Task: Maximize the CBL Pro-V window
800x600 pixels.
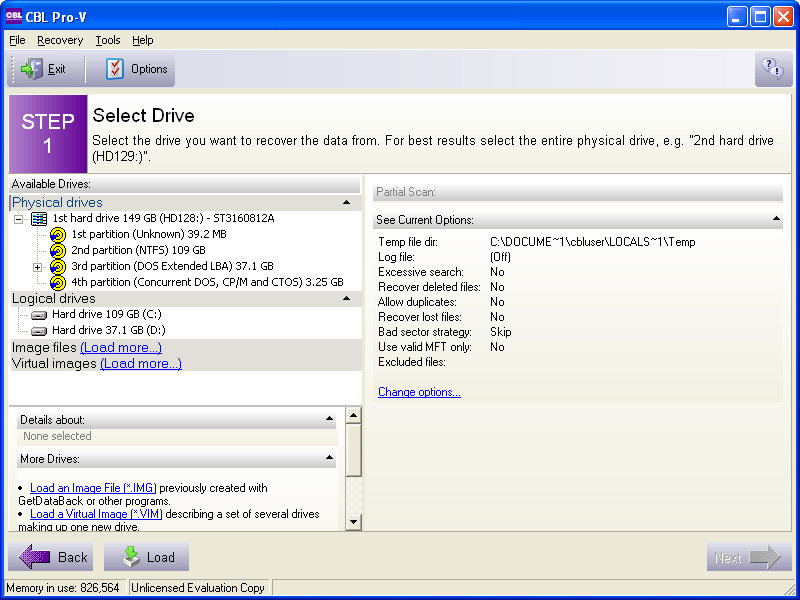Action: pyautogui.click(x=760, y=17)
